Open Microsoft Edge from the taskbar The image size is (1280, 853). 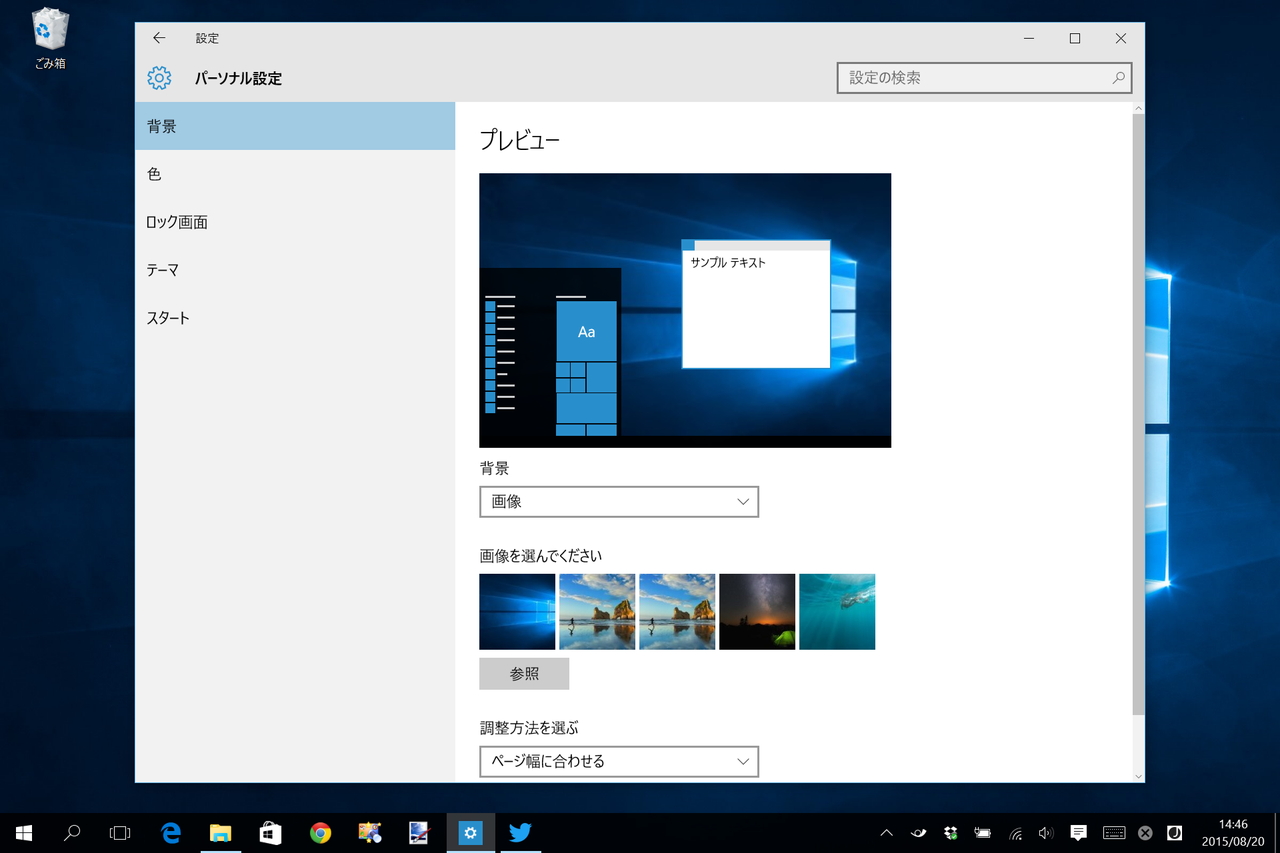click(170, 832)
